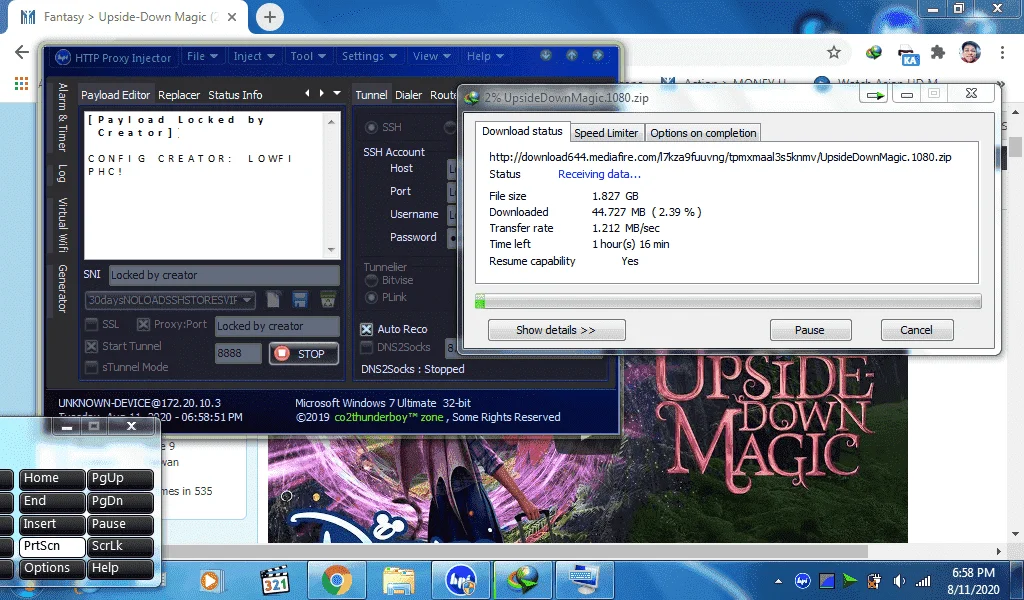Click the trash bin icon beside config dropdown
Viewport: 1024px width, 600px height.
point(328,300)
